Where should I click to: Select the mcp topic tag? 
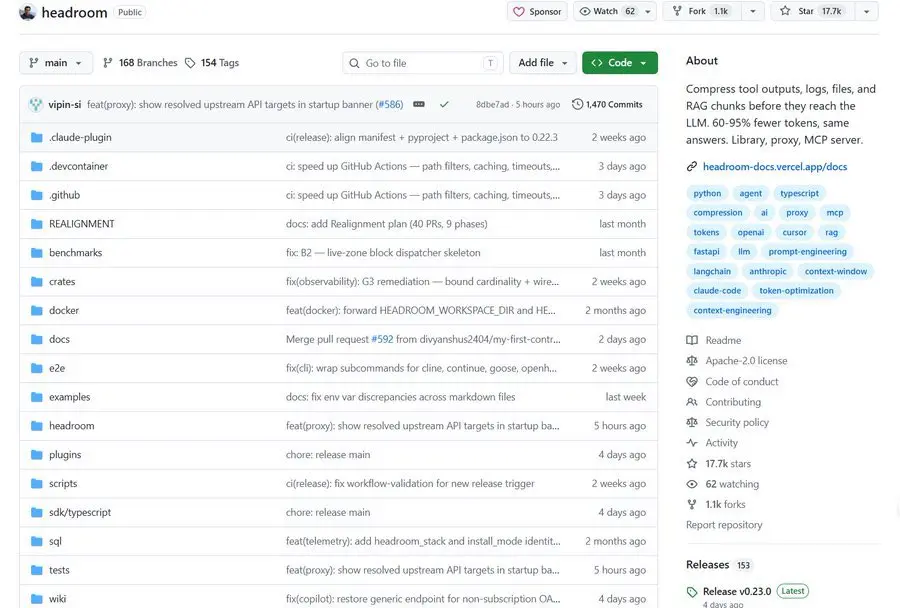coord(835,213)
